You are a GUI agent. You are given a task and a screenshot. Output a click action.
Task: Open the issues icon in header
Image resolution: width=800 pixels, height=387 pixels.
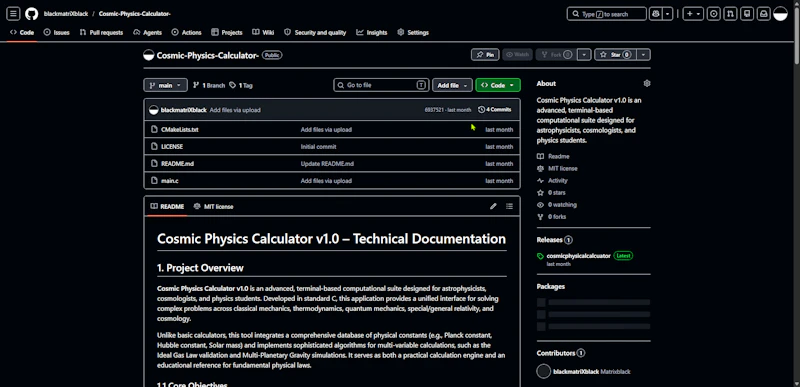pyautogui.click(x=714, y=14)
